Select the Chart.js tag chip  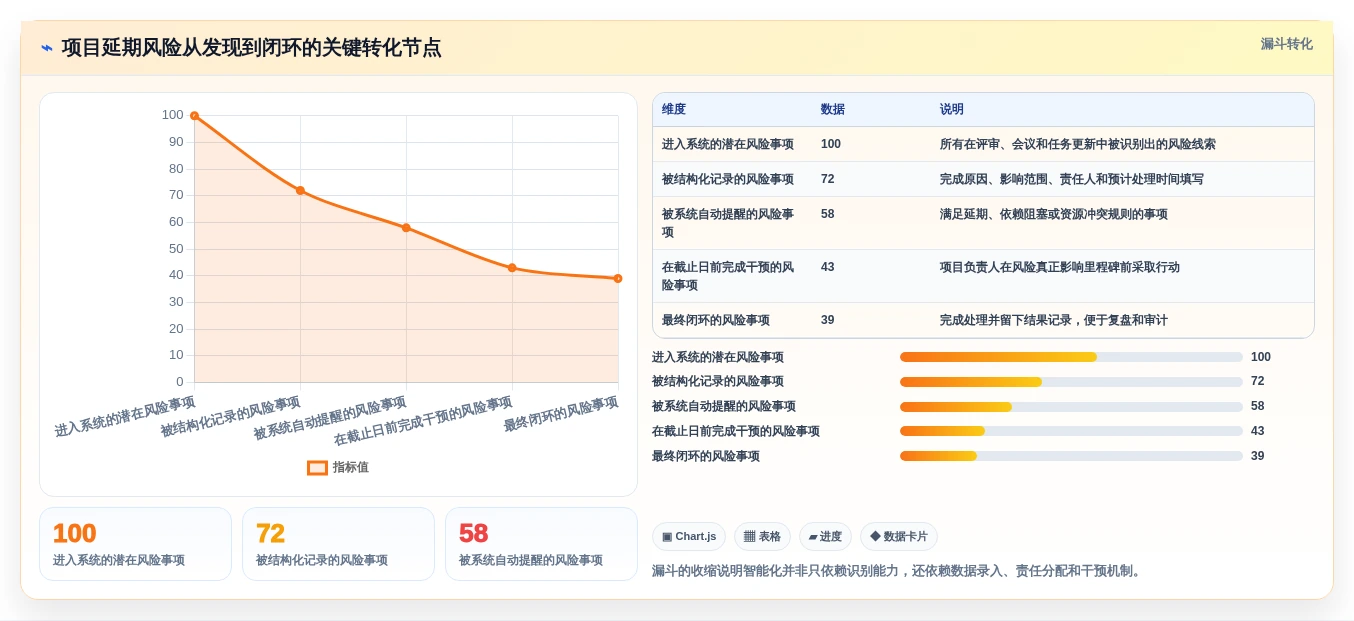[689, 537]
